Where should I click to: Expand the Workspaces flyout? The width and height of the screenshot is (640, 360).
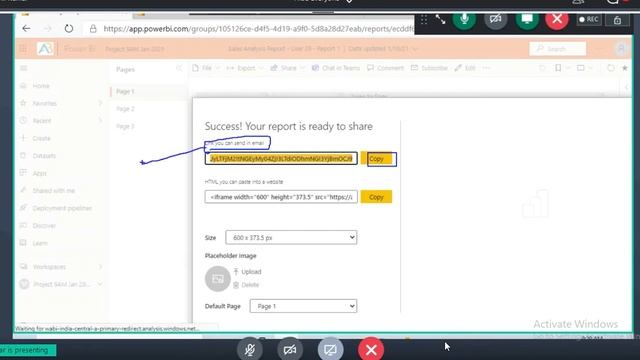(100, 267)
